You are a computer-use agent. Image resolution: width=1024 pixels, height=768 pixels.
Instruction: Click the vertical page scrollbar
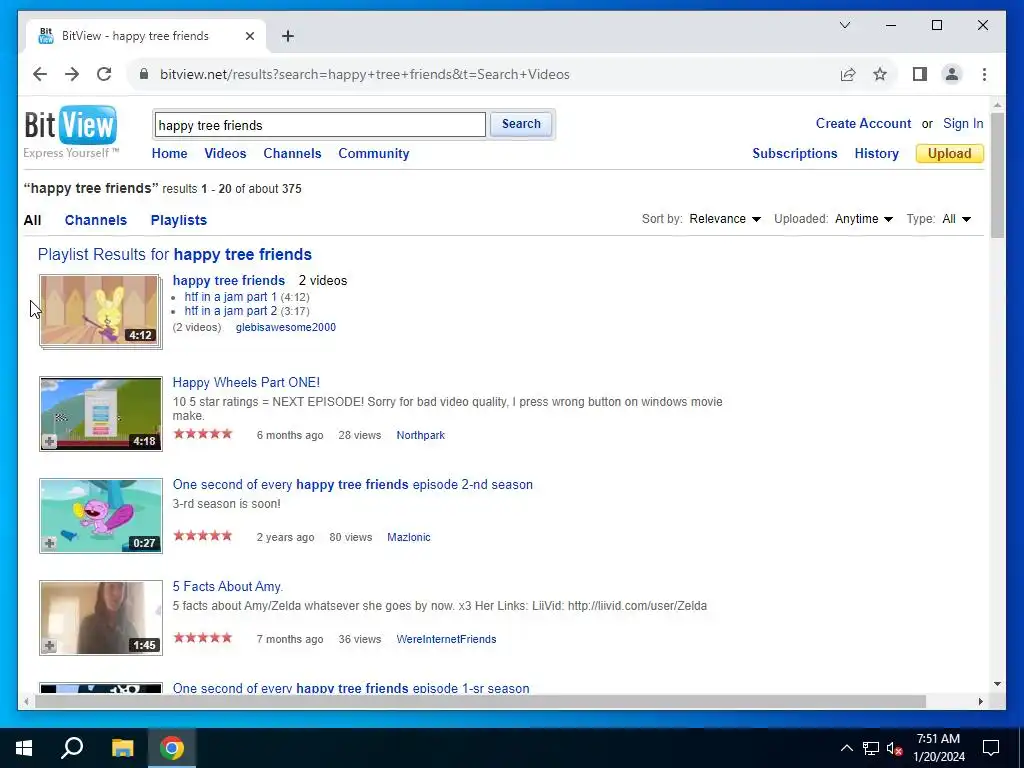tap(997, 175)
